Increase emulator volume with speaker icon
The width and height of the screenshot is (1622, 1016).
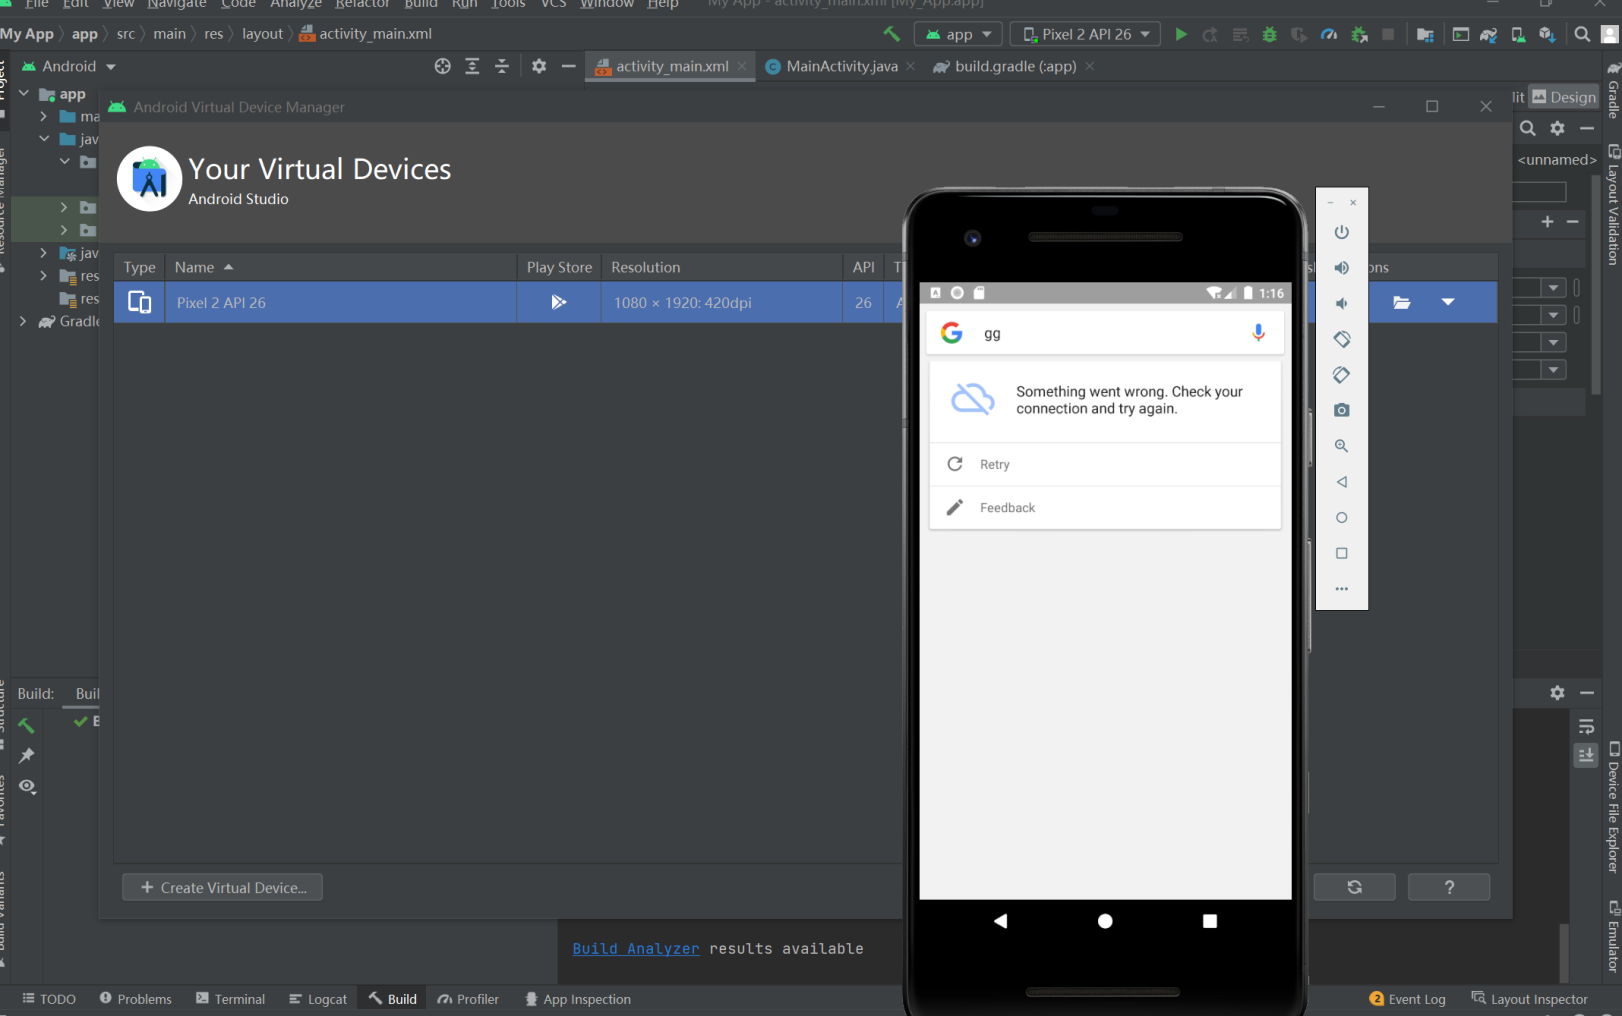(1341, 267)
